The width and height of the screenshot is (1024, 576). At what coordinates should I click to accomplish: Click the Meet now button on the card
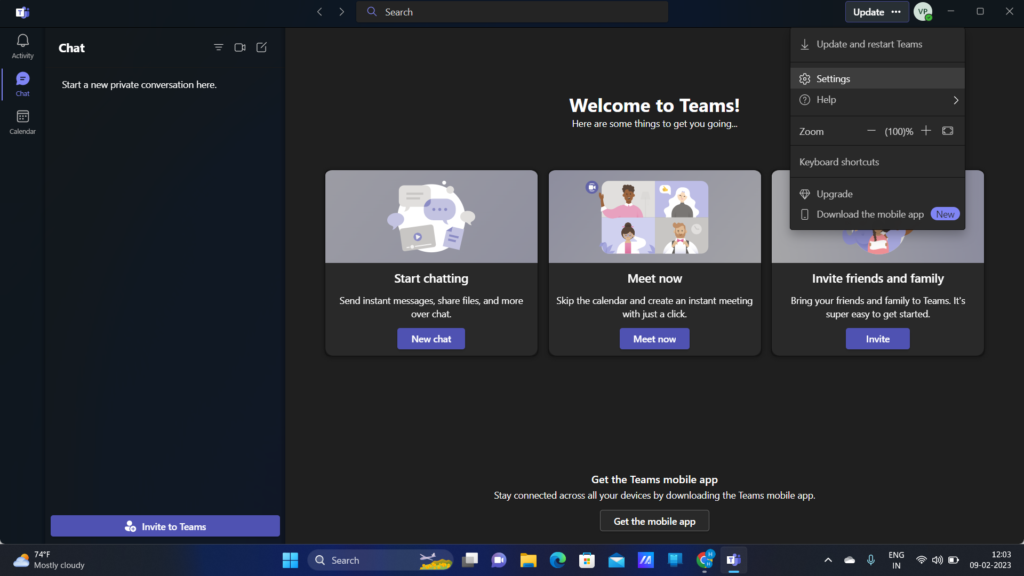tap(654, 339)
